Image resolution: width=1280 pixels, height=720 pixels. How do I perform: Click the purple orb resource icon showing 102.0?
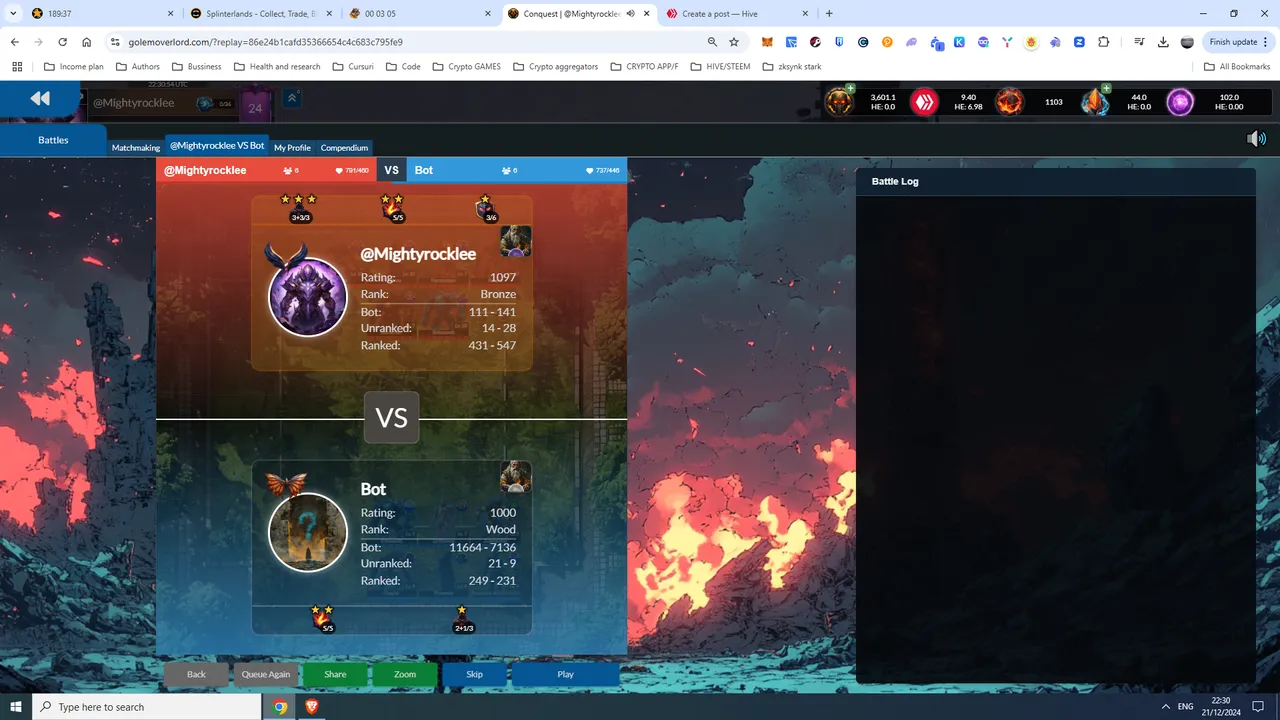[x=1180, y=102]
